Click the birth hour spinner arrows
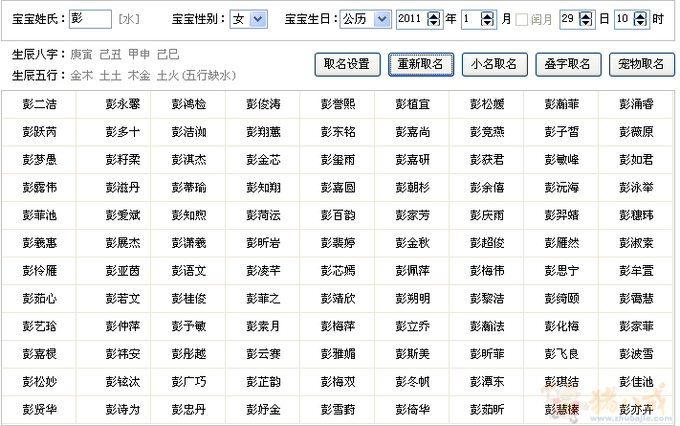Image resolution: width=680 pixels, height=426 pixels. [x=641, y=19]
